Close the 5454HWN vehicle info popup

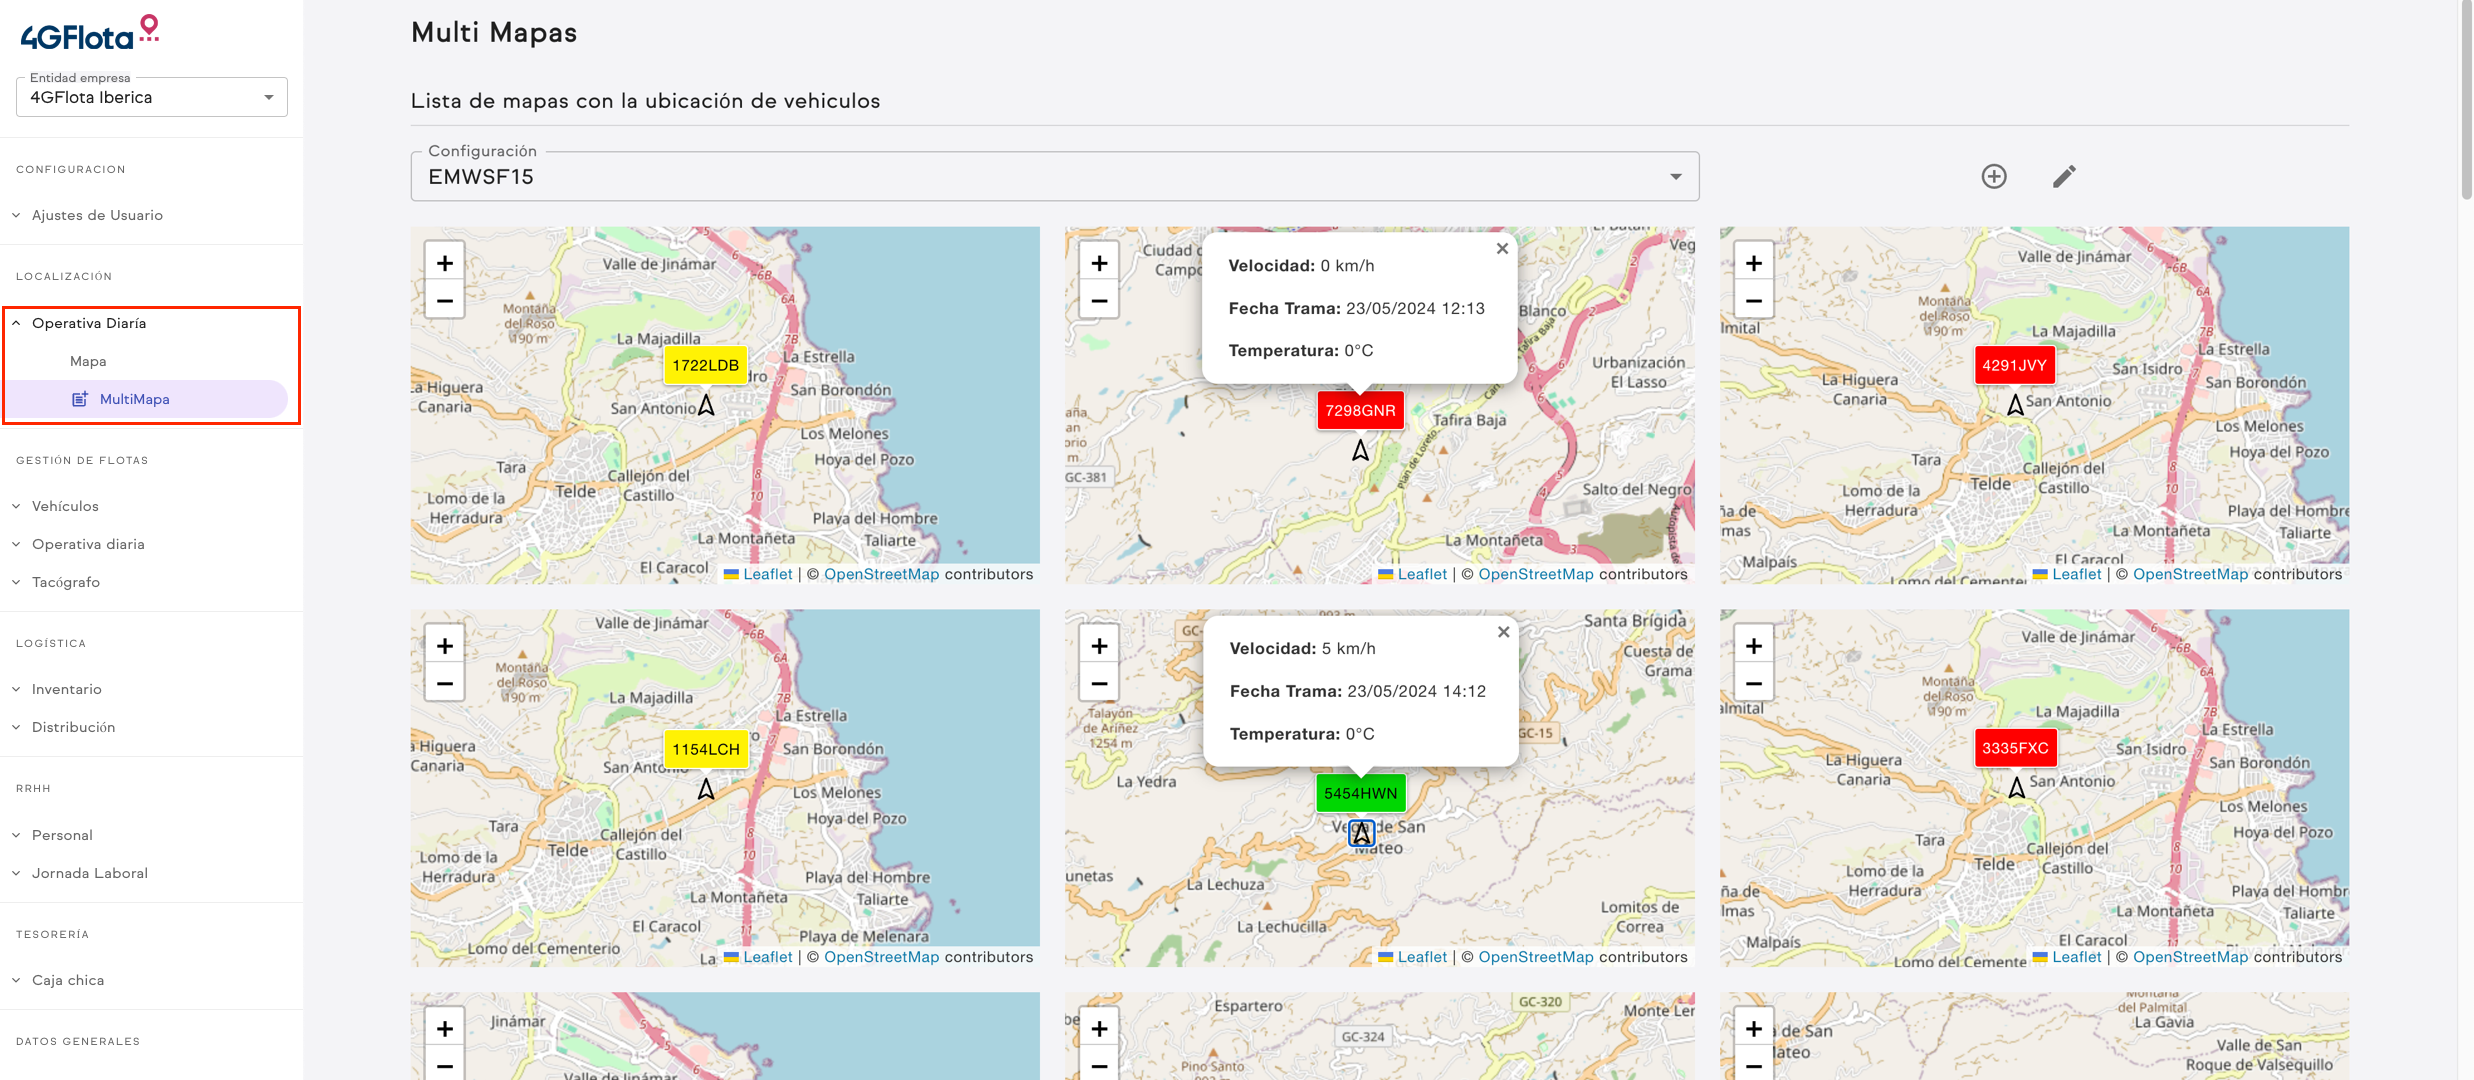click(1502, 632)
